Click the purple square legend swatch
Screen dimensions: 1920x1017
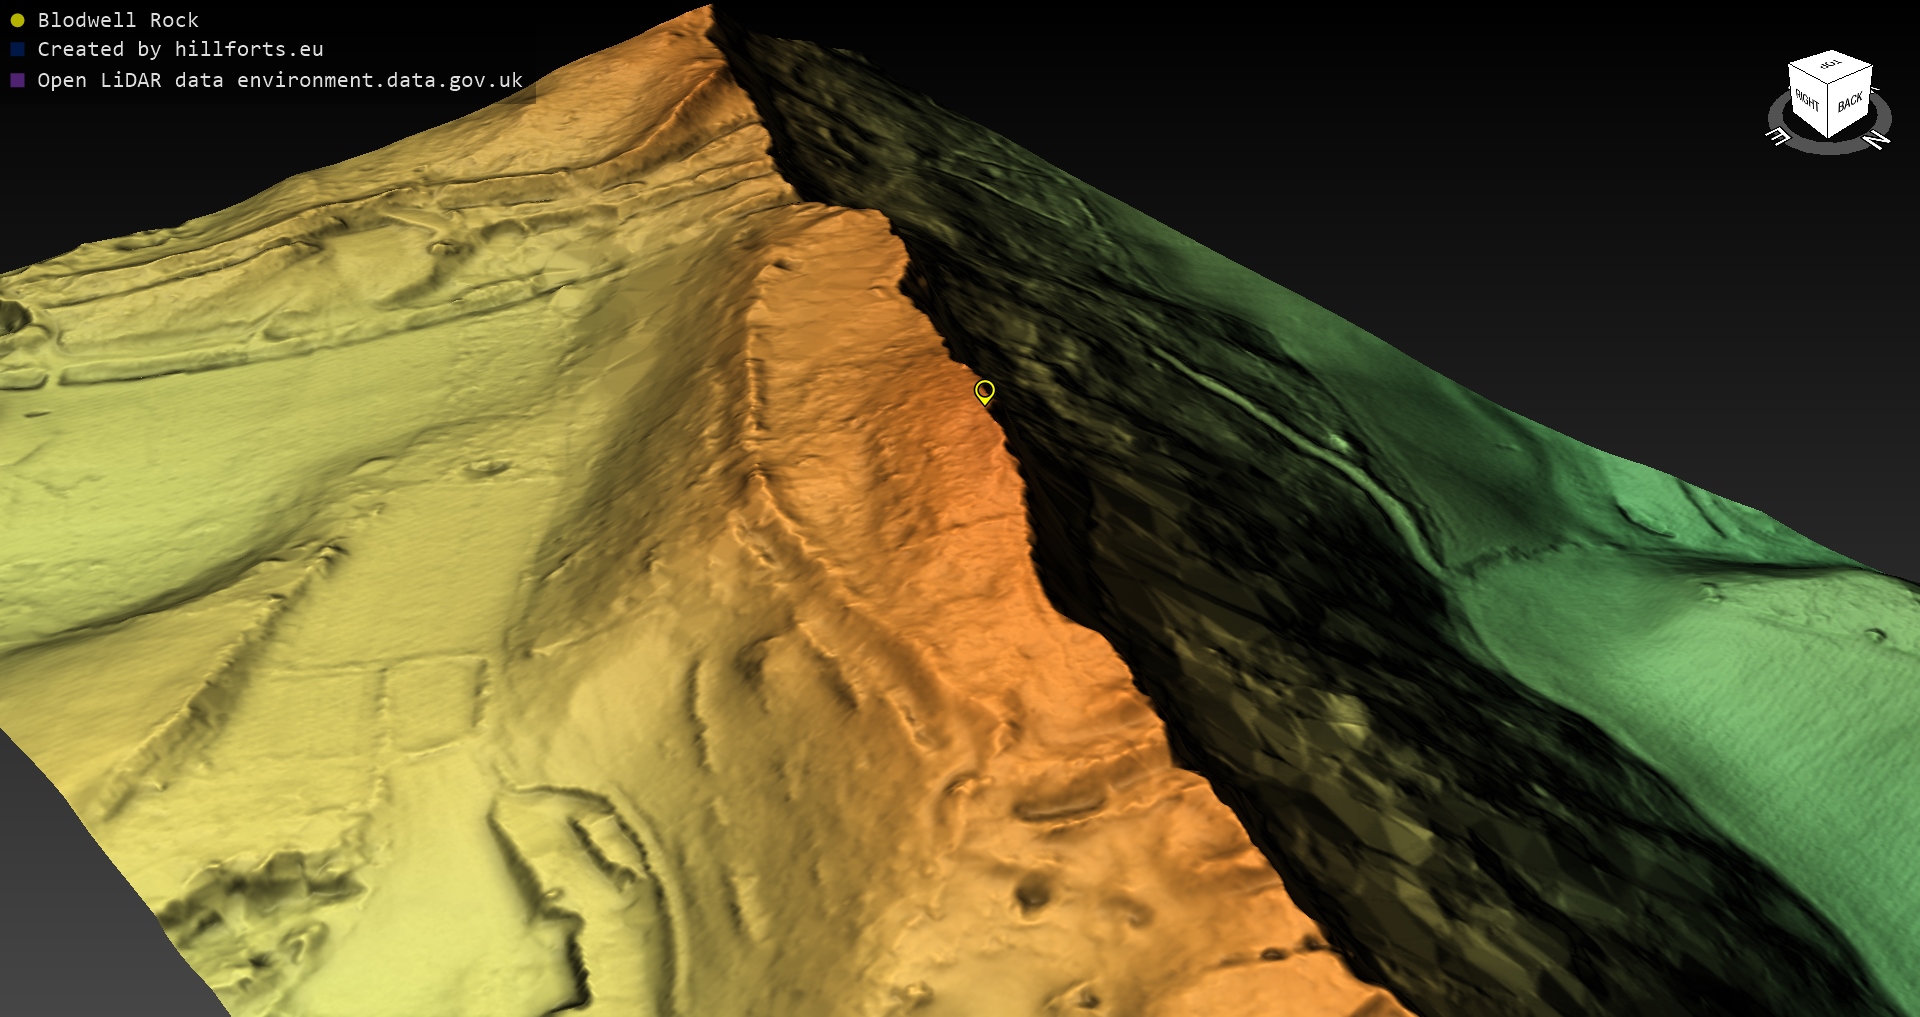coord(17,80)
